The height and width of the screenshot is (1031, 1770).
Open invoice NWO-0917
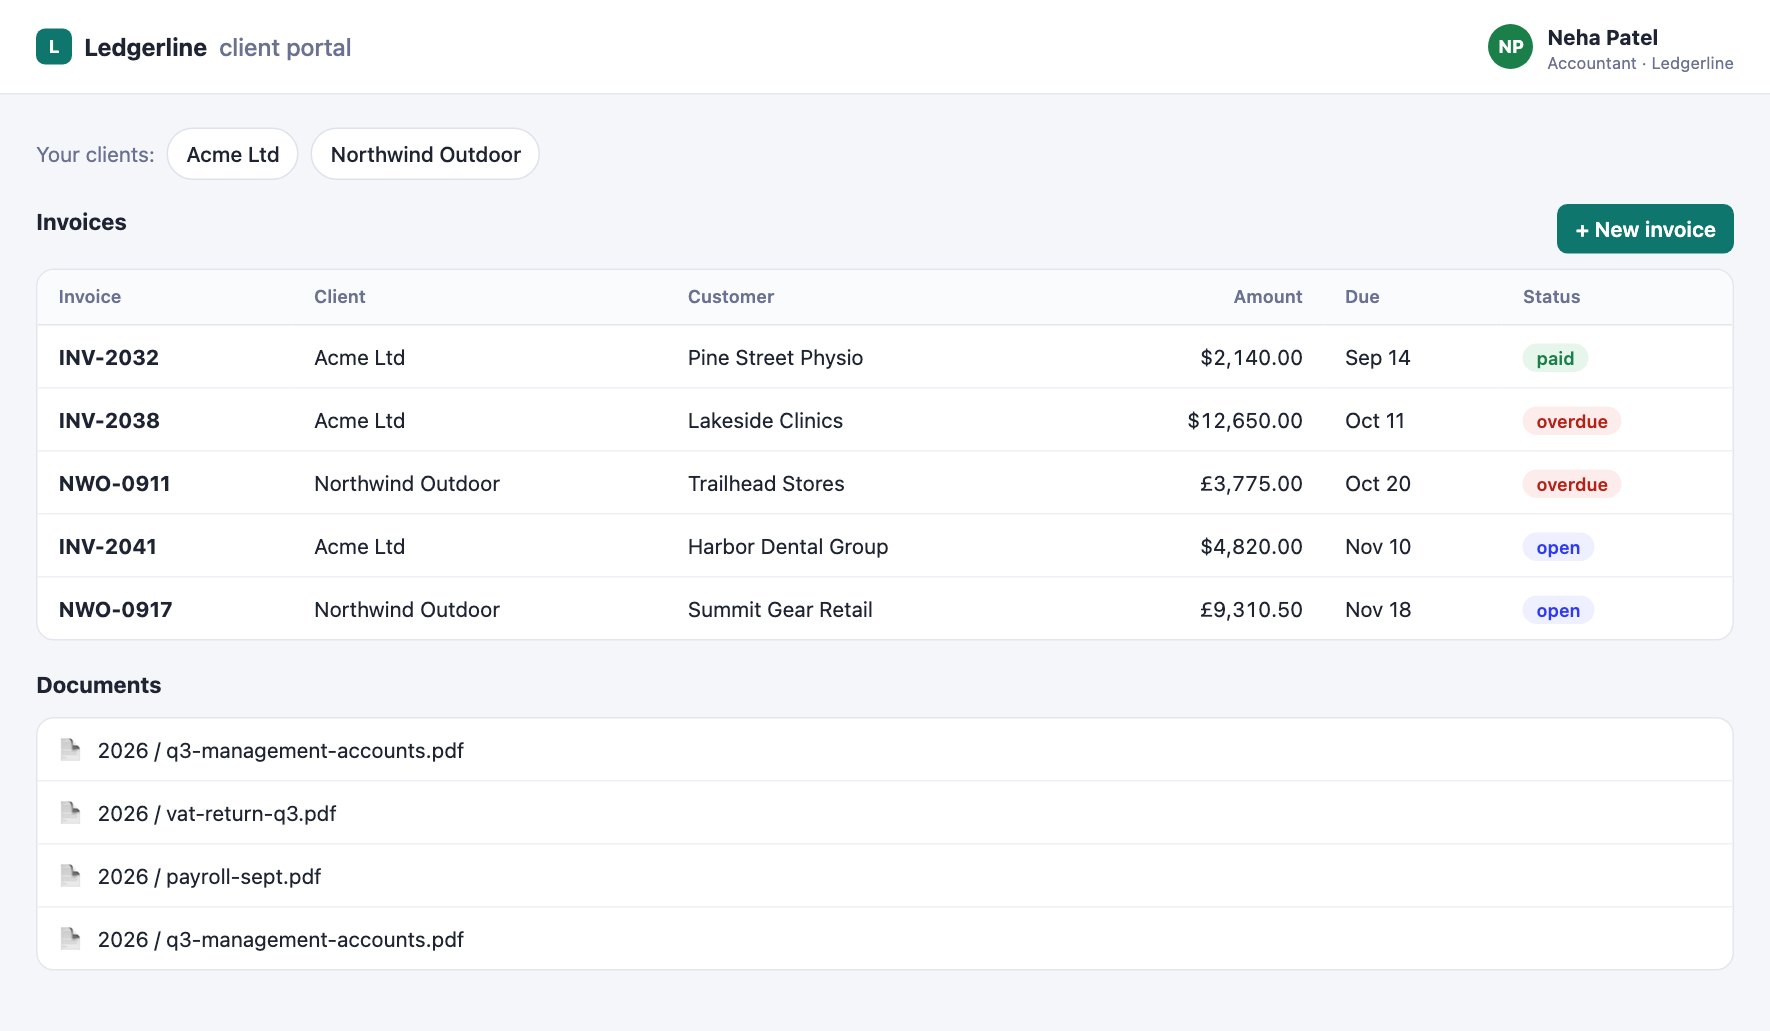(x=116, y=609)
